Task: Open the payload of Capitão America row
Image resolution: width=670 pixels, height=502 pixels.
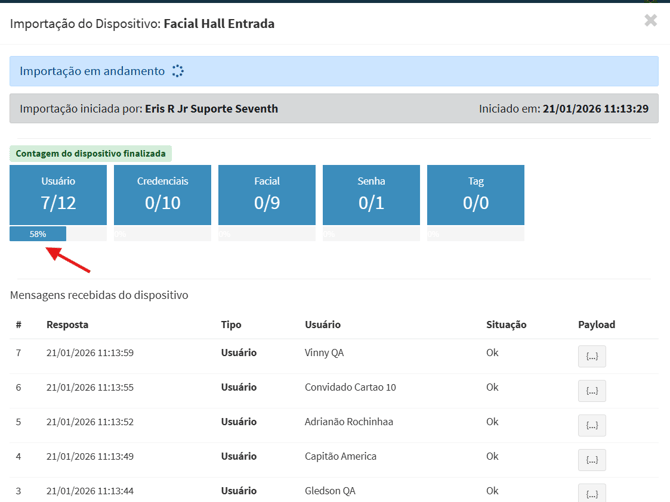Action: point(591,460)
